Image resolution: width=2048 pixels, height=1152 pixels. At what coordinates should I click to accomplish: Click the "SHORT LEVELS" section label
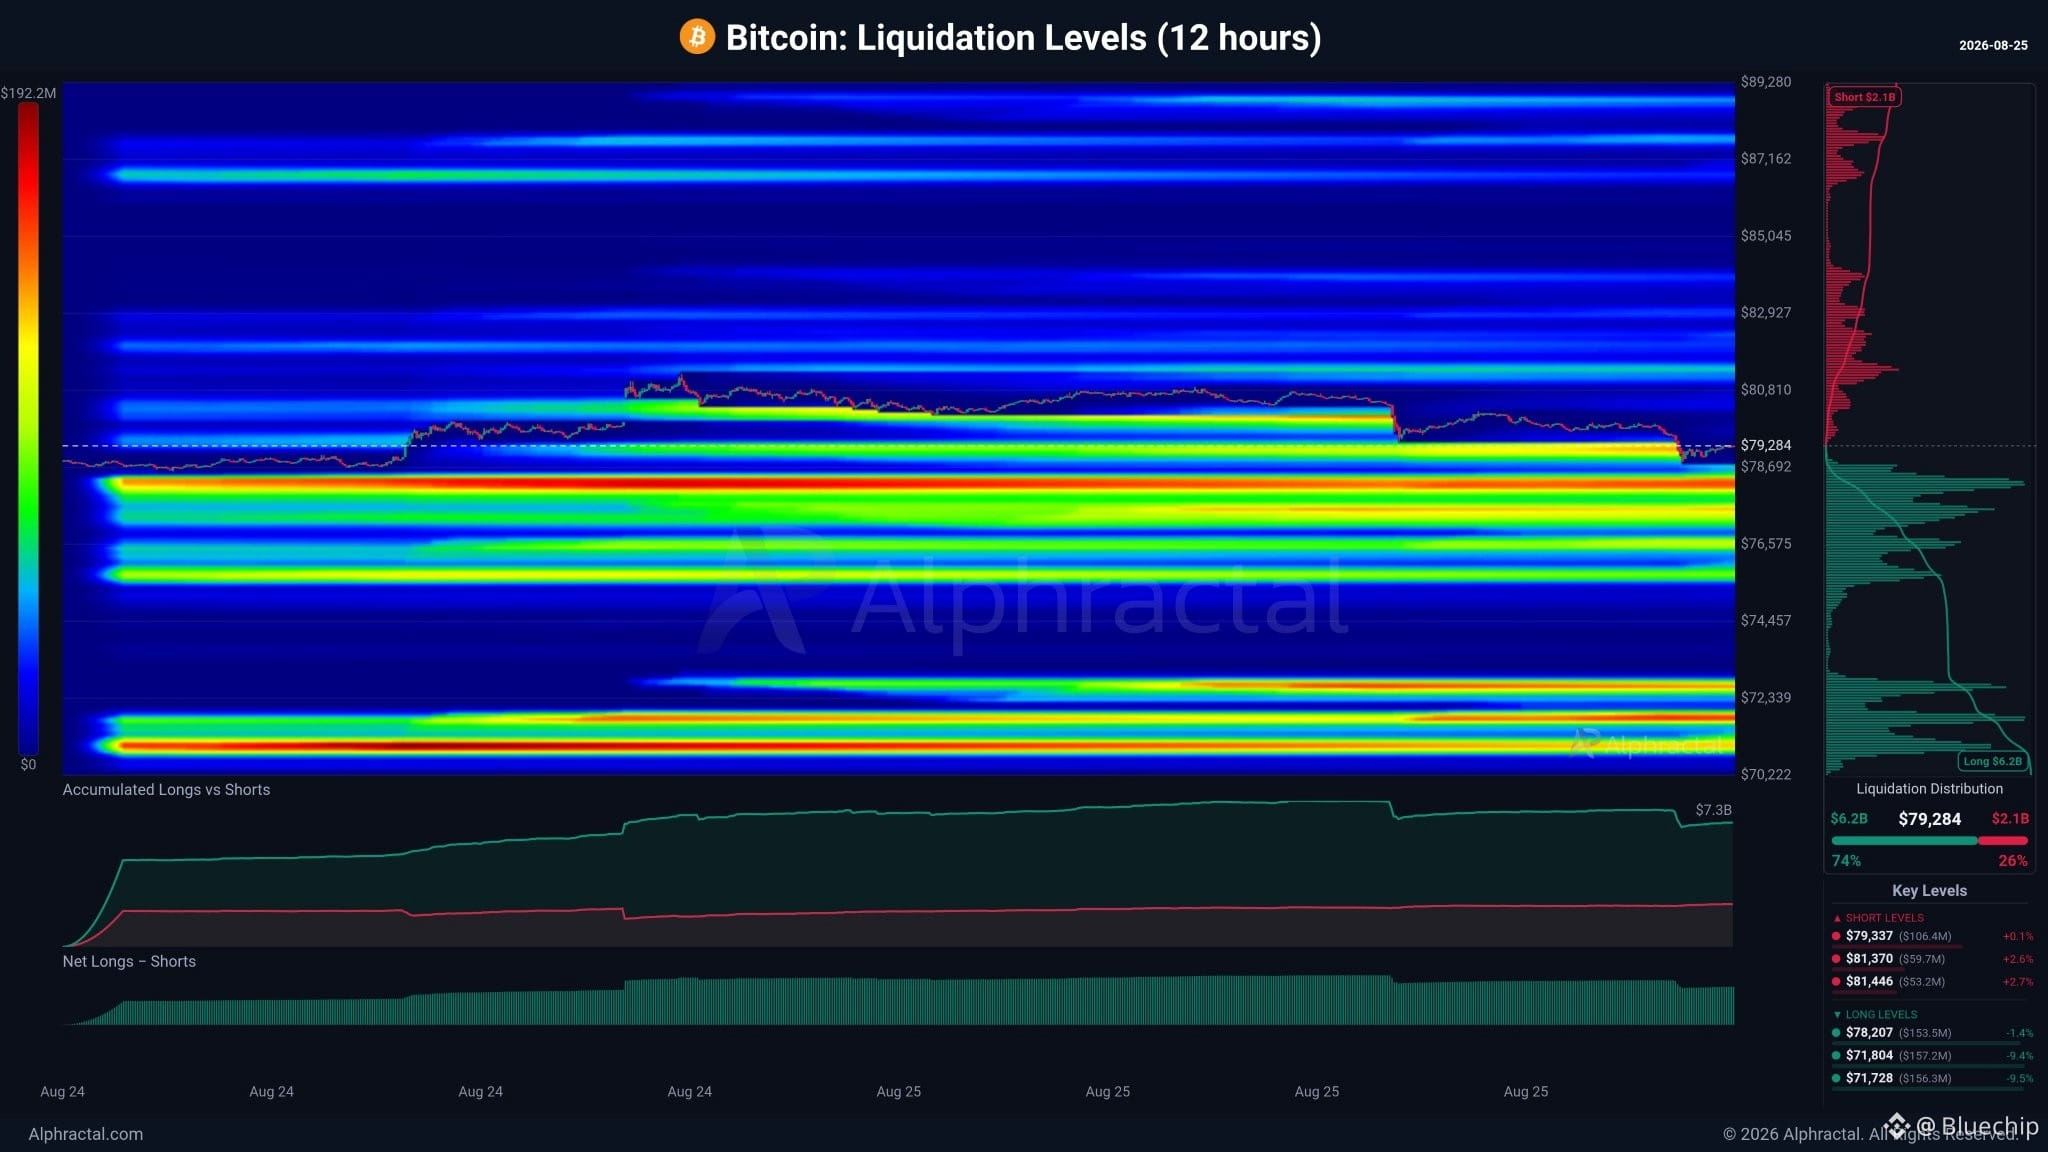point(1884,918)
